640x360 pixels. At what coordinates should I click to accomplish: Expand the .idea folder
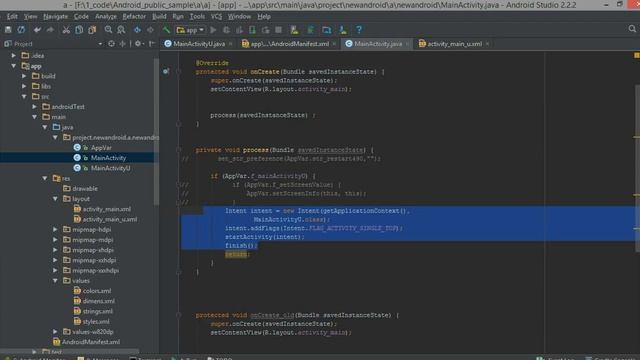click(x=13, y=55)
